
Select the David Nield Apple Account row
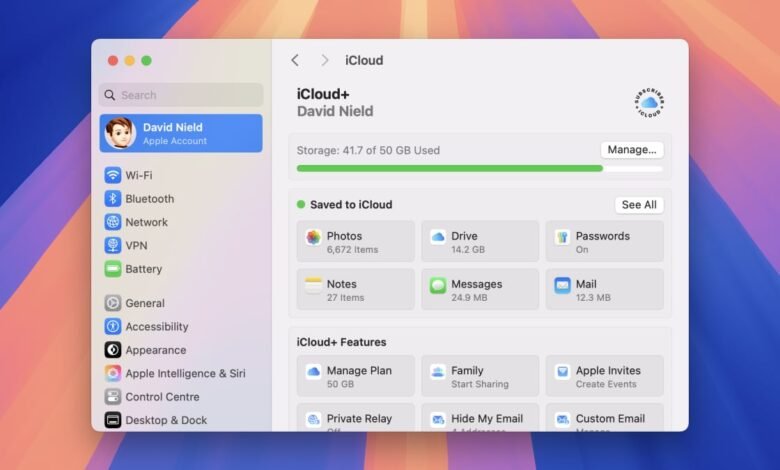click(x=181, y=133)
